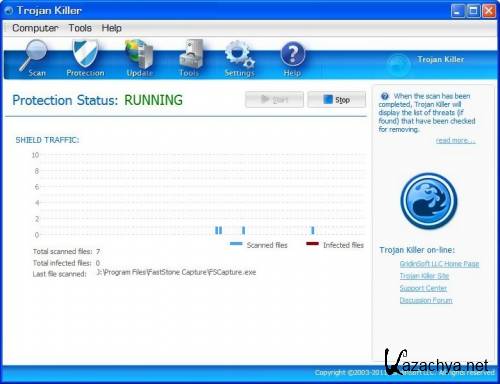Click the Total scanned files value
The image size is (500, 384).
[98, 251]
